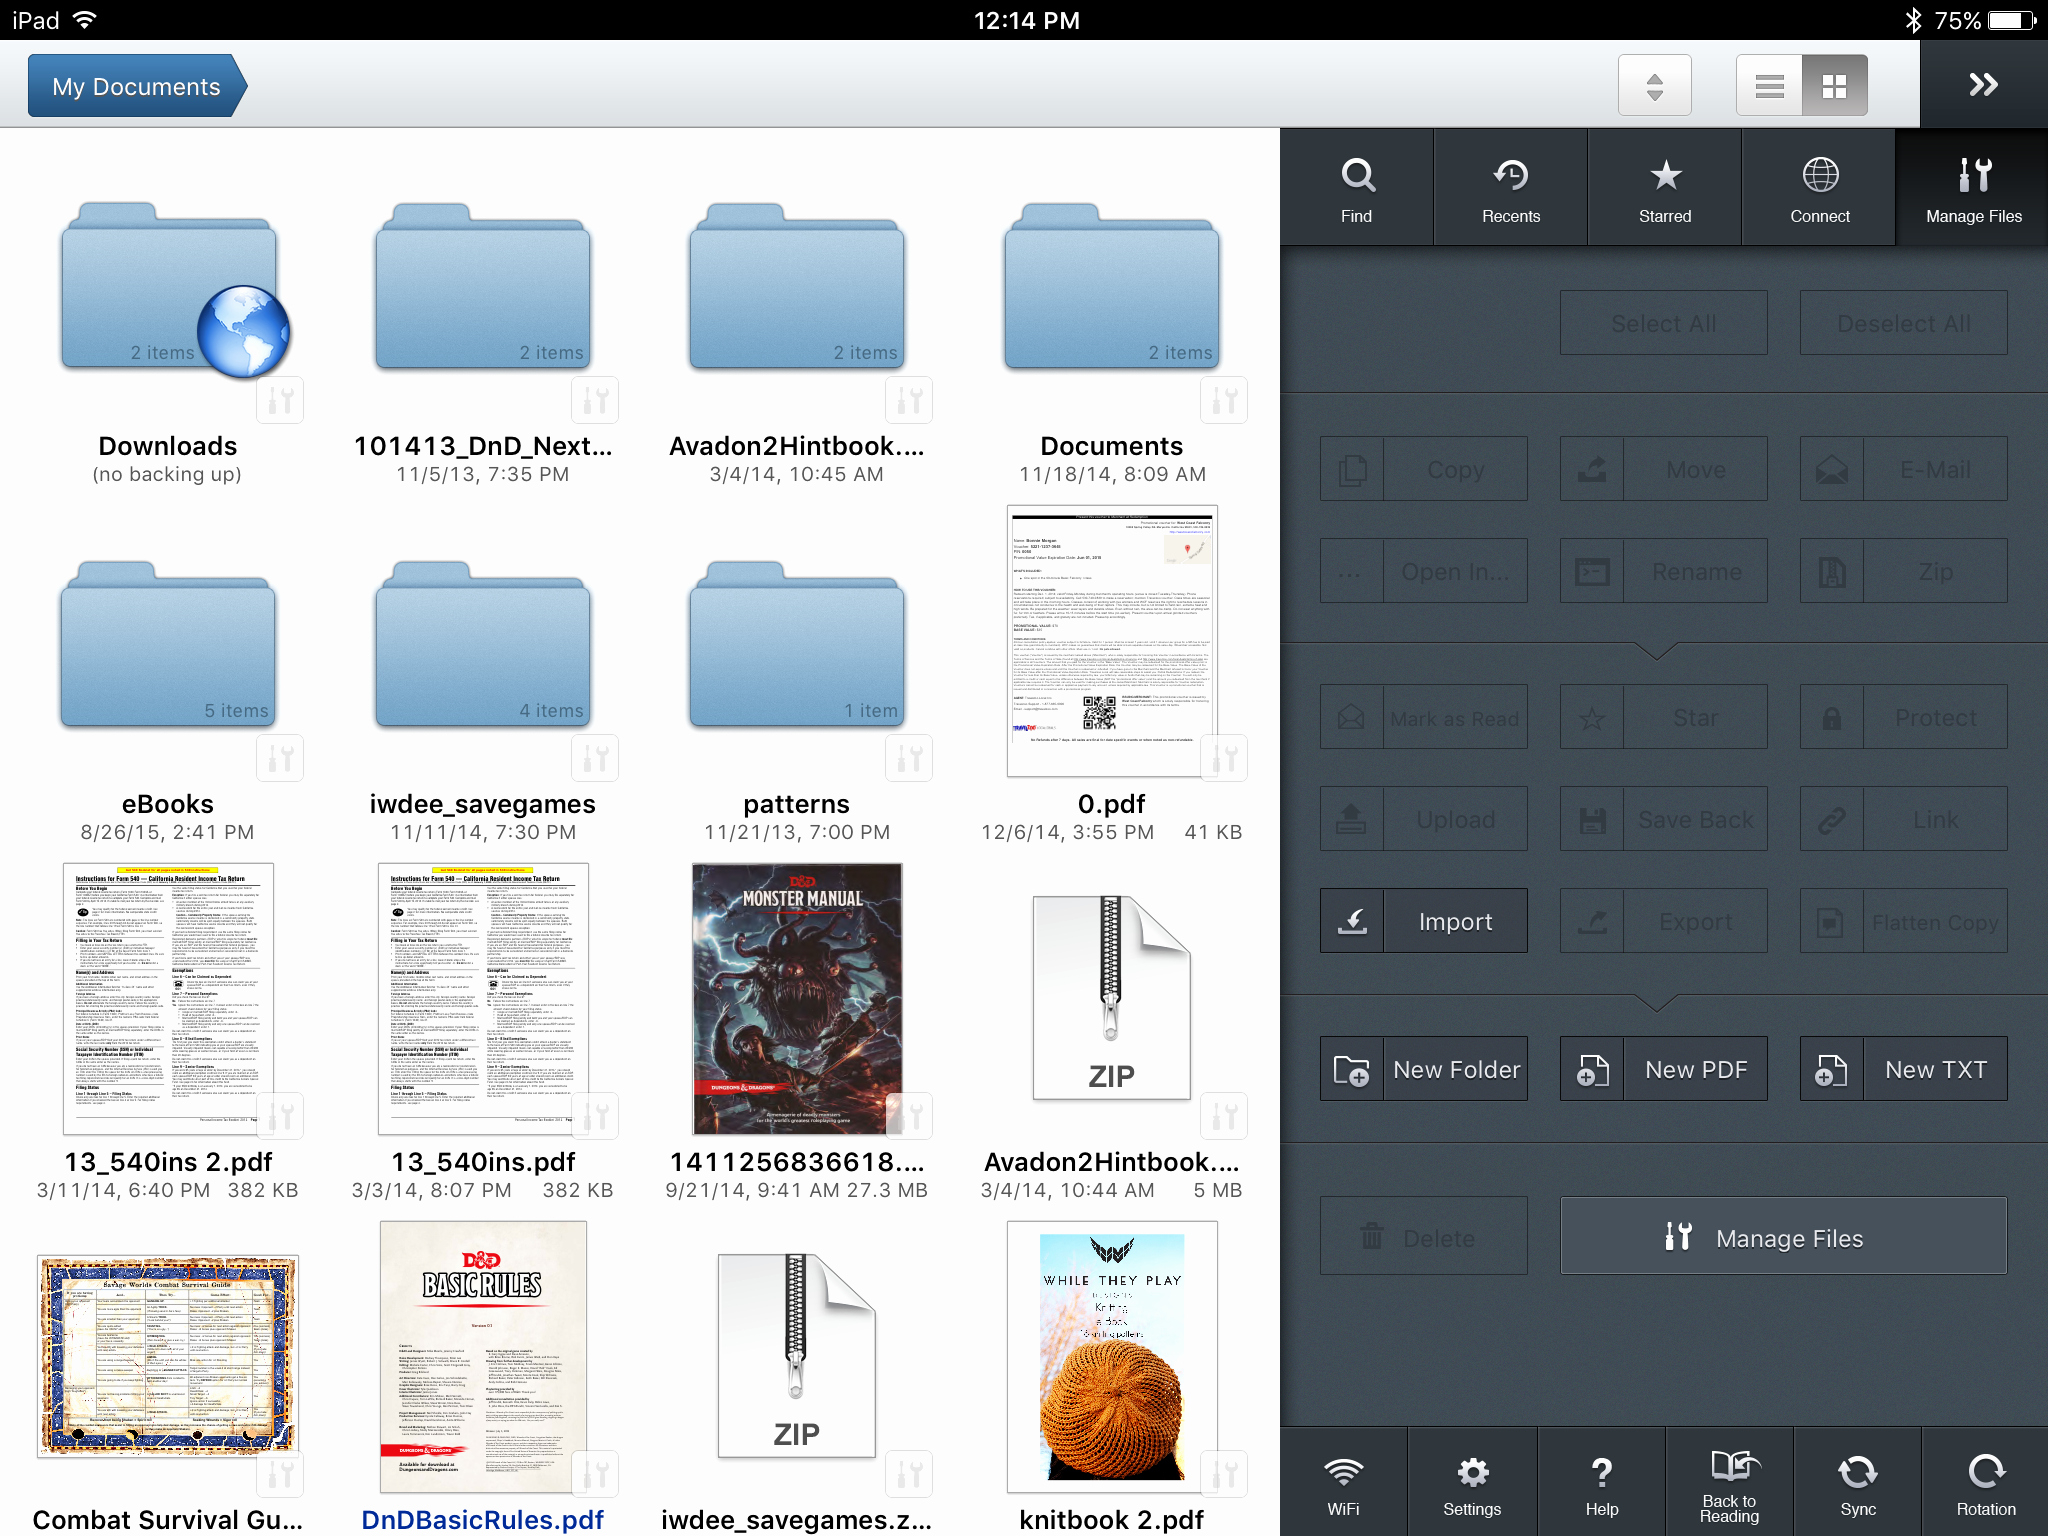The image size is (2048, 1536).
Task: Open the Find search tool
Action: 1356,188
